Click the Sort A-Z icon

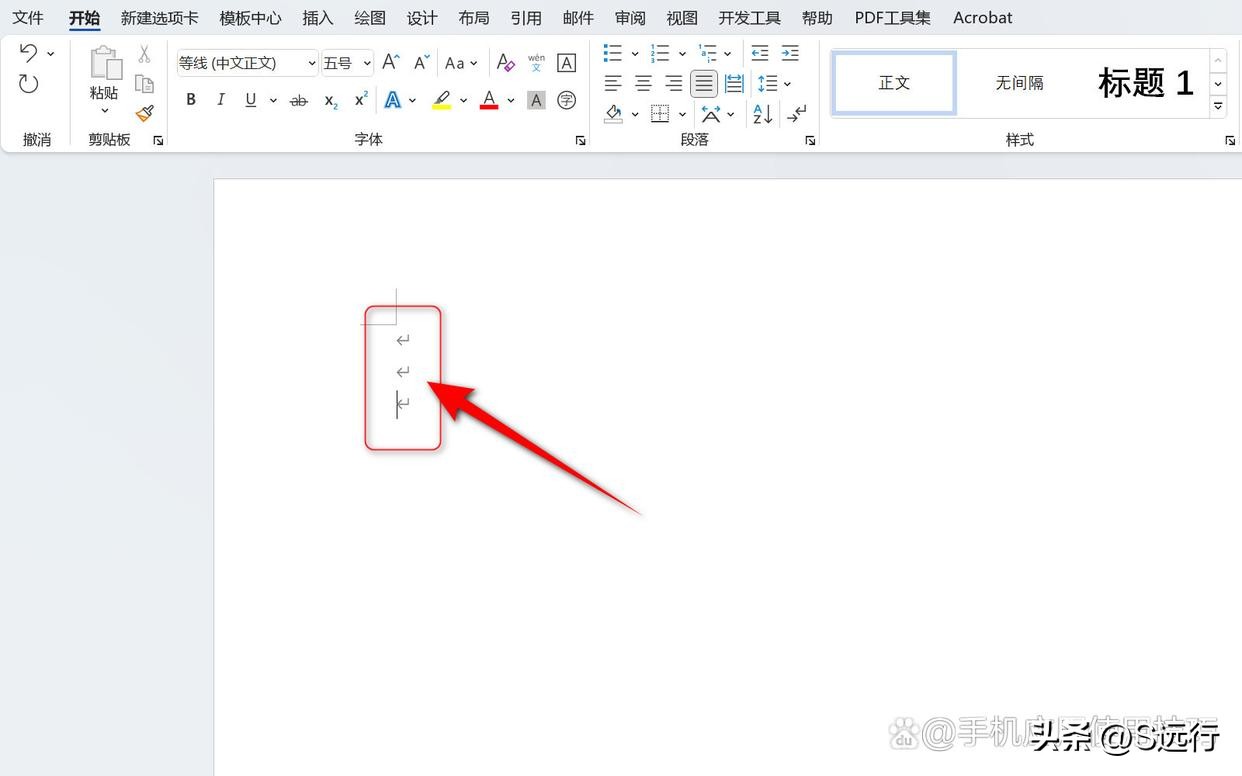(763, 114)
